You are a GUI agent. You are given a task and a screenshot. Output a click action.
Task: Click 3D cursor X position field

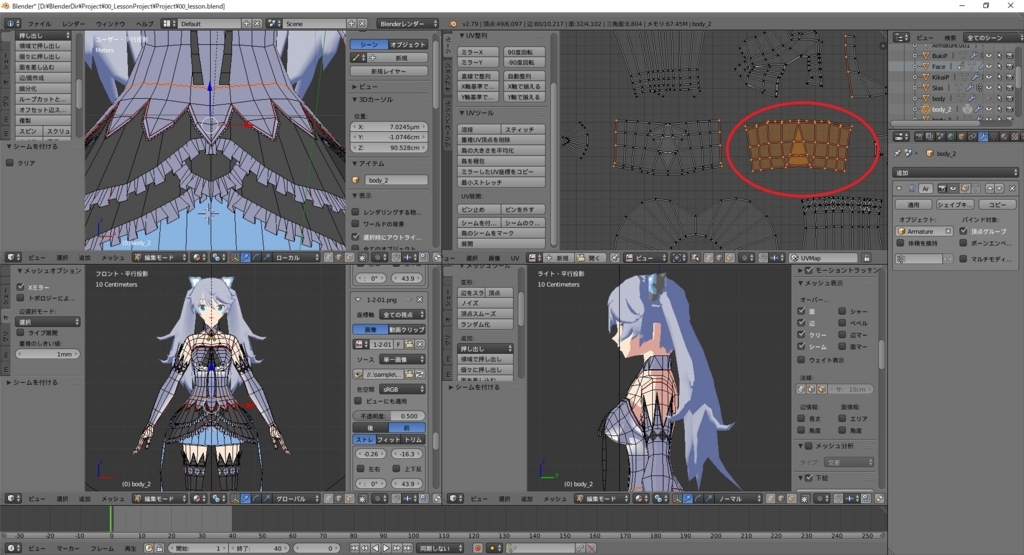[x=389, y=127]
